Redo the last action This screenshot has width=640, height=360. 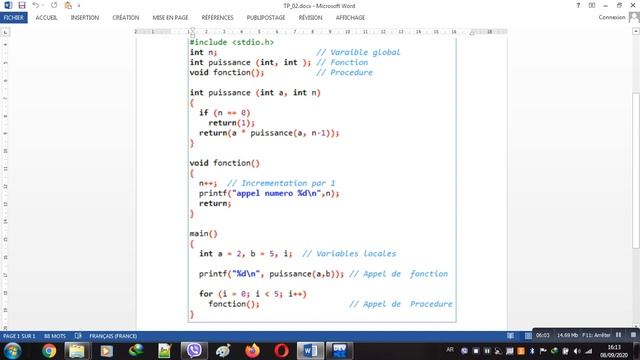[x=54, y=5]
